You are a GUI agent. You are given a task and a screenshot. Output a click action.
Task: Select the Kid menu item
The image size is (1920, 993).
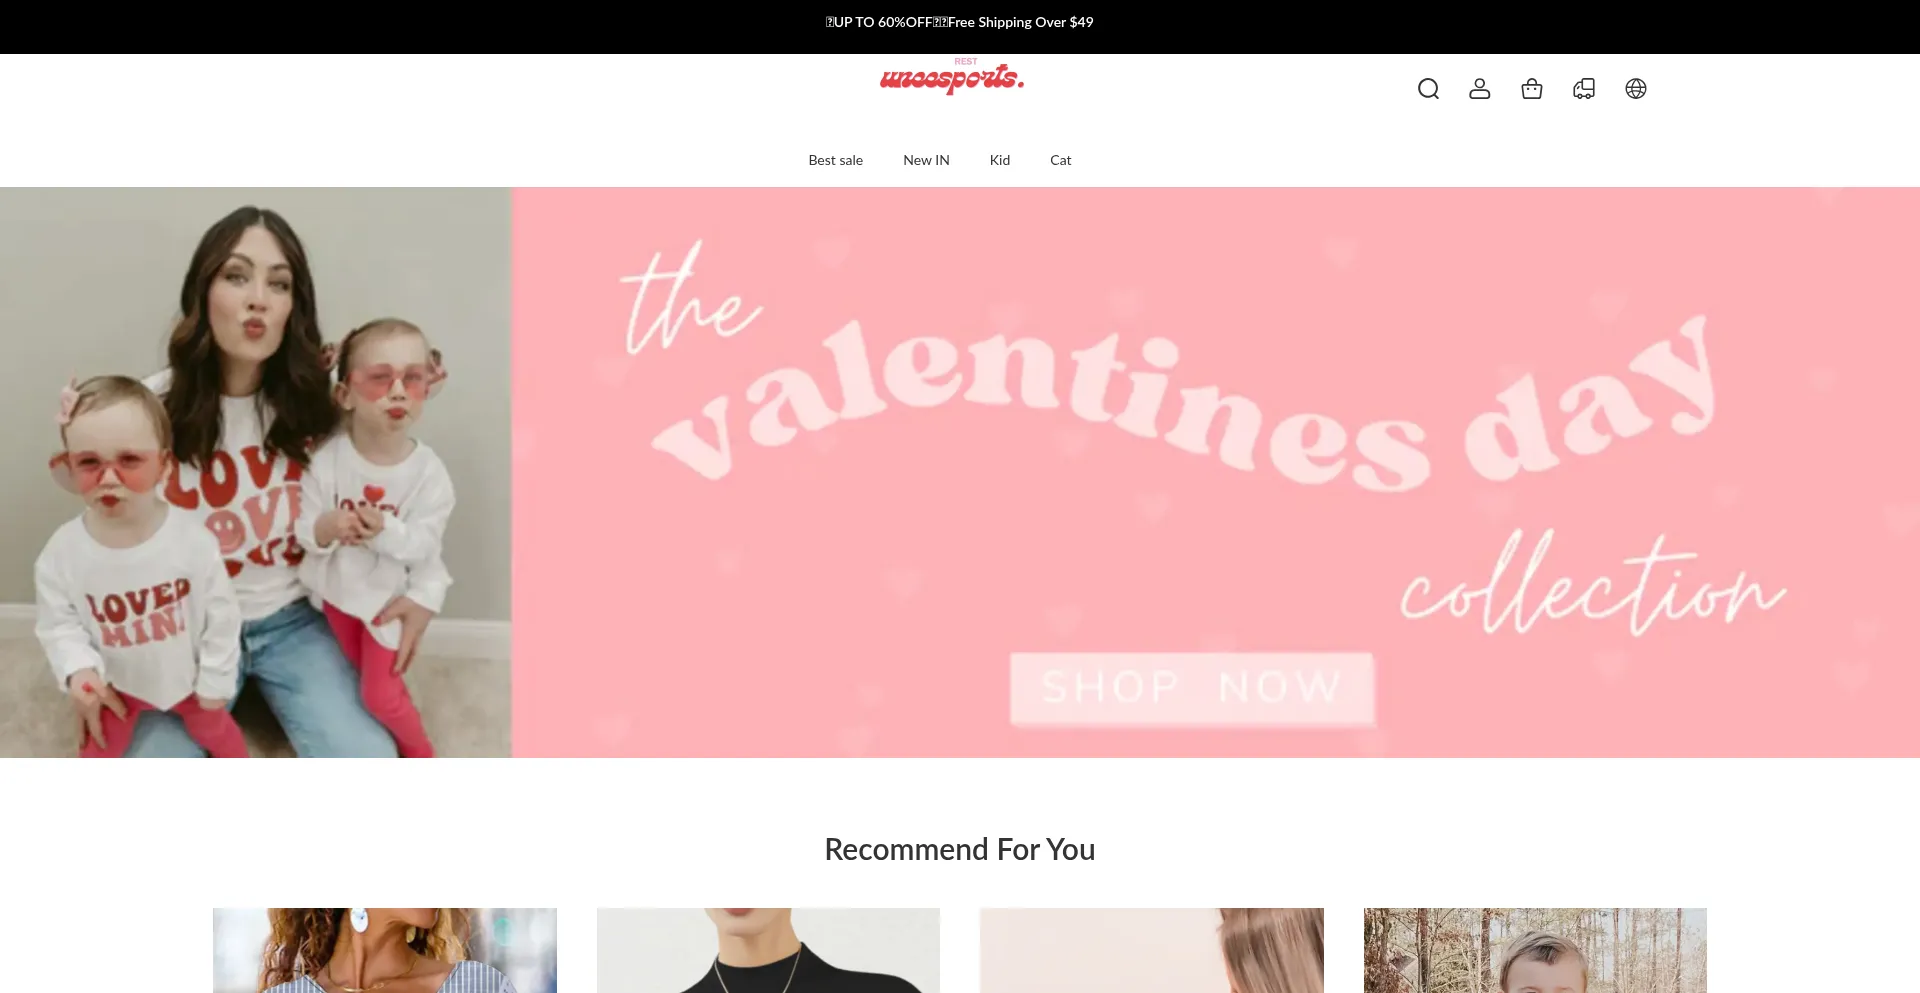tap(1000, 160)
